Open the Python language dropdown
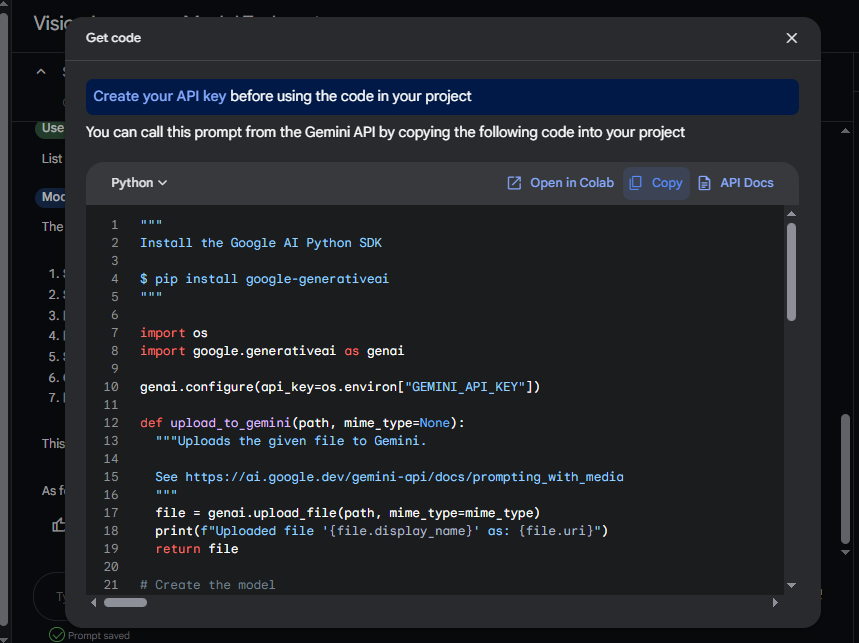 (138, 182)
